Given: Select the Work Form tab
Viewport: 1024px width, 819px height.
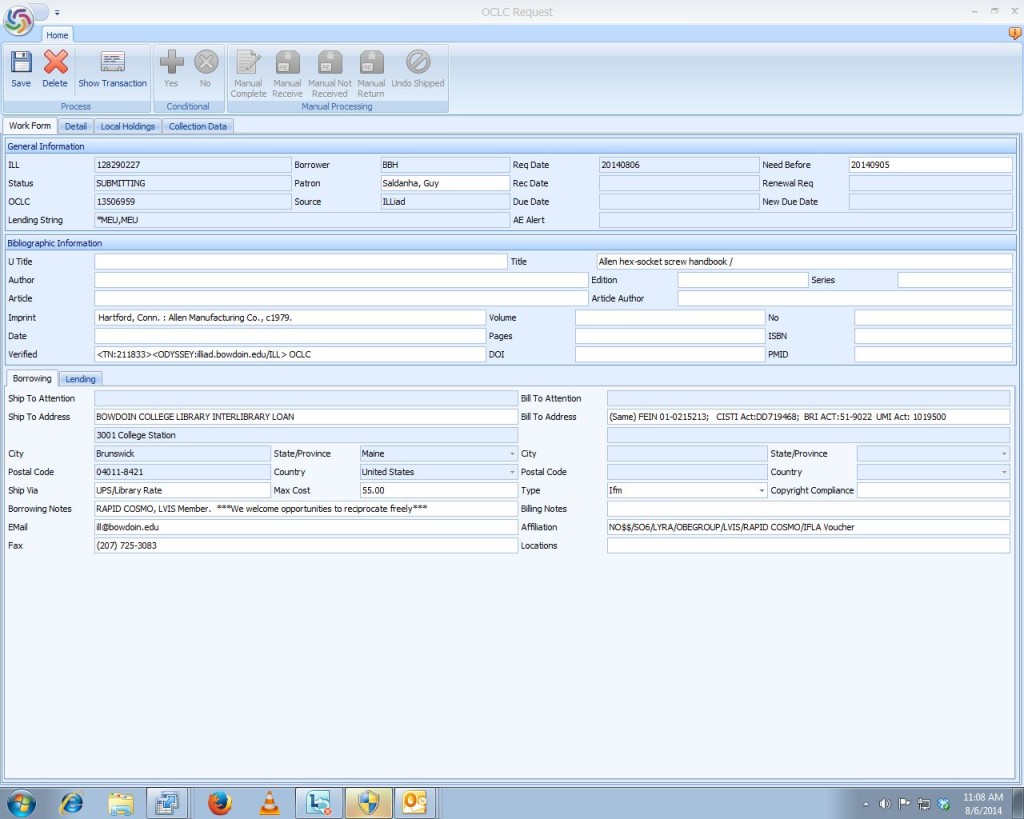Looking at the screenshot, I should coord(30,125).
